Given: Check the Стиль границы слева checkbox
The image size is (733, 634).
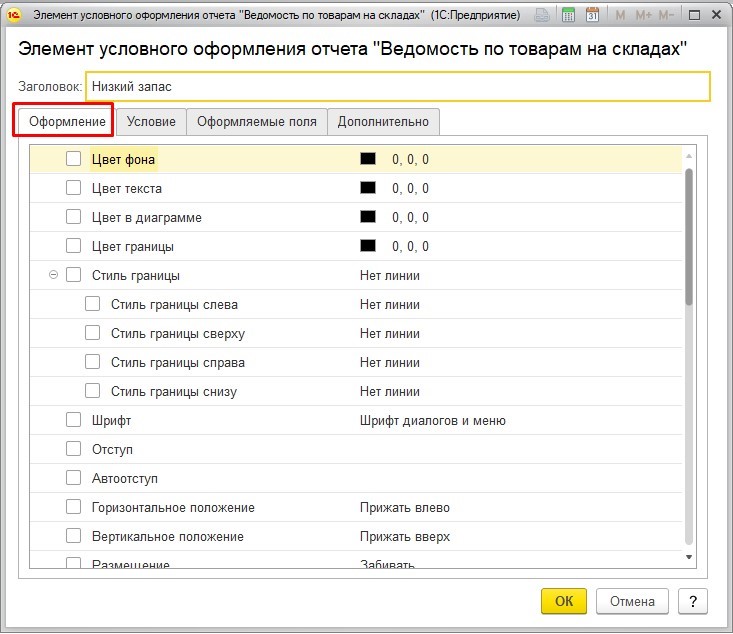Looking at the screenshot, I should (93, 304).
